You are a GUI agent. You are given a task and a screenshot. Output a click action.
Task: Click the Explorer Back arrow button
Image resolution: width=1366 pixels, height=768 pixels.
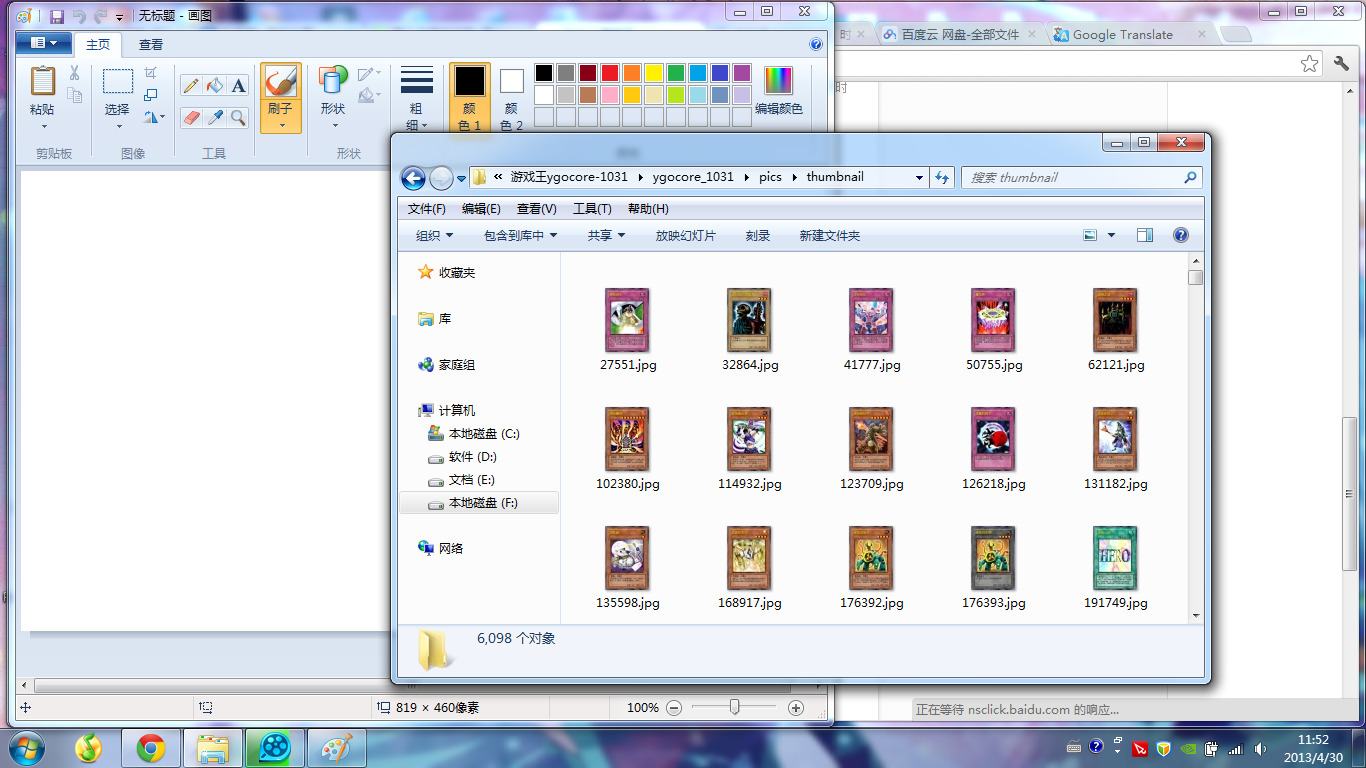(413, 178)
